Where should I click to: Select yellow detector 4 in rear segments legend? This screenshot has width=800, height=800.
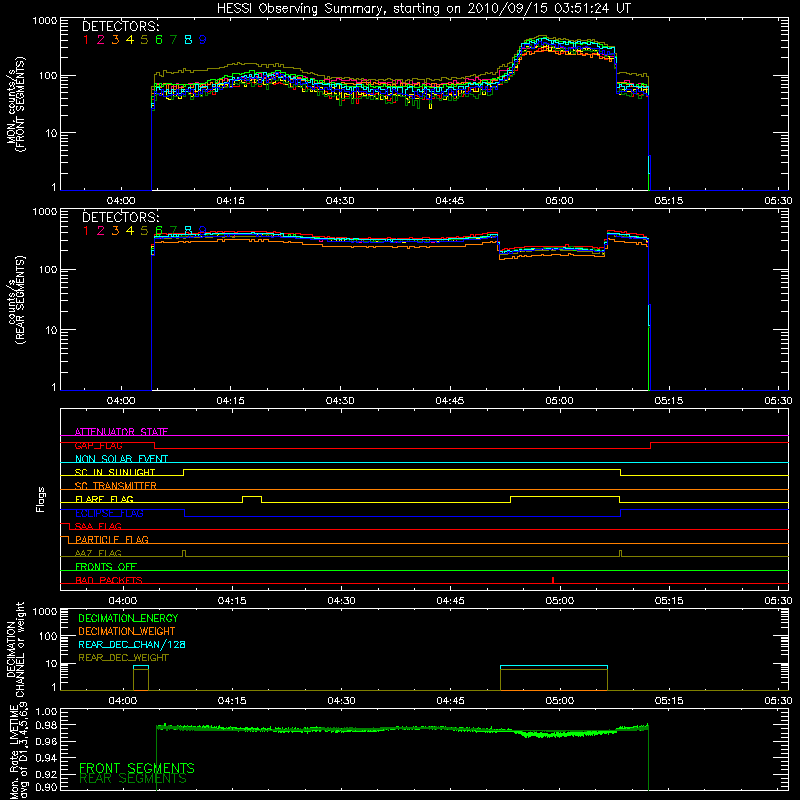130,231
